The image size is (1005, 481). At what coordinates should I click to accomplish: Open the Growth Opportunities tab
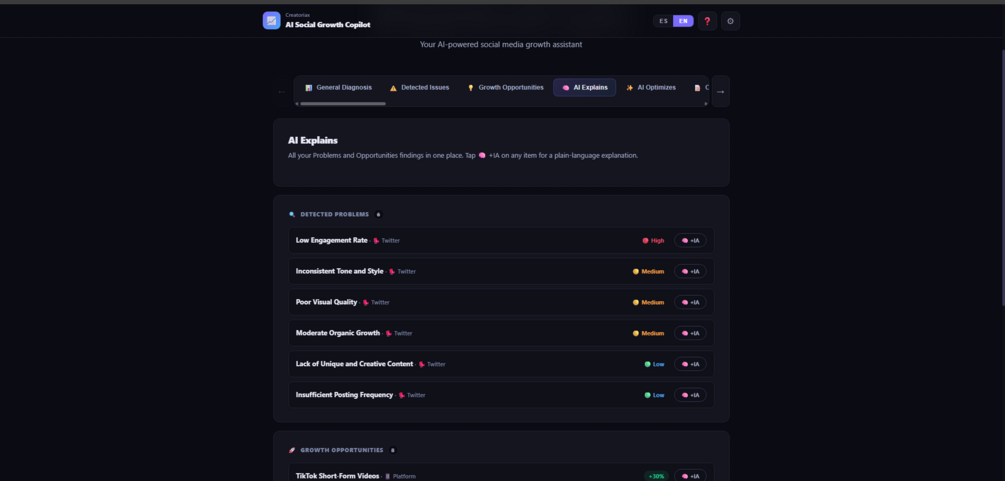coord(505,87)
